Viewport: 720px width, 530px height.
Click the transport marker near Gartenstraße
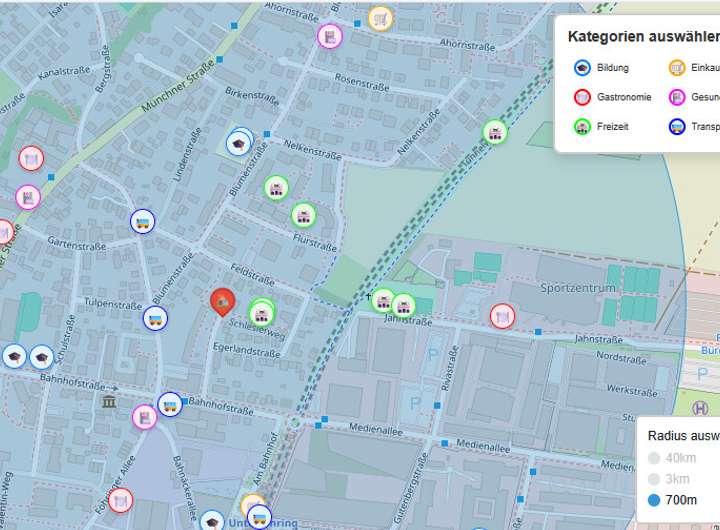click(143, 222)
